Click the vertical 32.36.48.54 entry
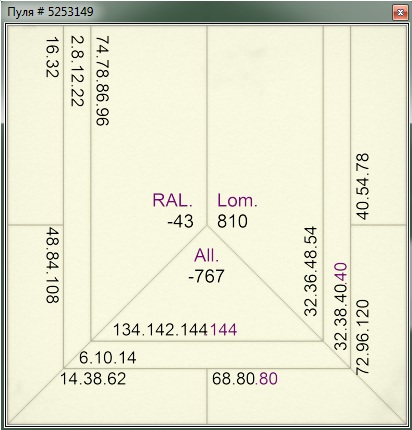This screenshot has height=430, width=412. (x=311, y=271)
